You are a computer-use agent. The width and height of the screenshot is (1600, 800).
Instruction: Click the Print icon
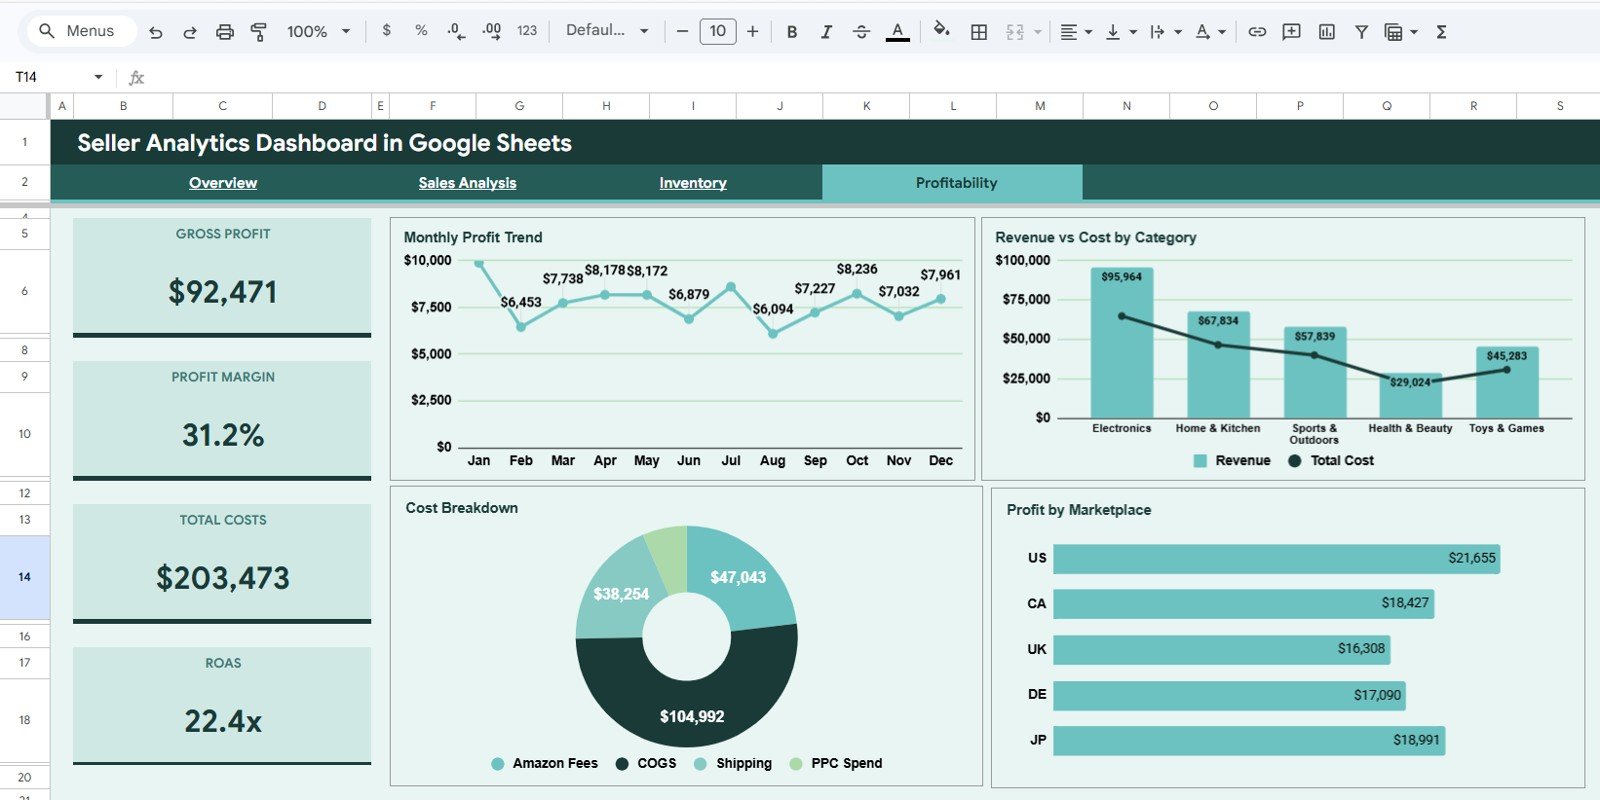click(x=225, y=32)
